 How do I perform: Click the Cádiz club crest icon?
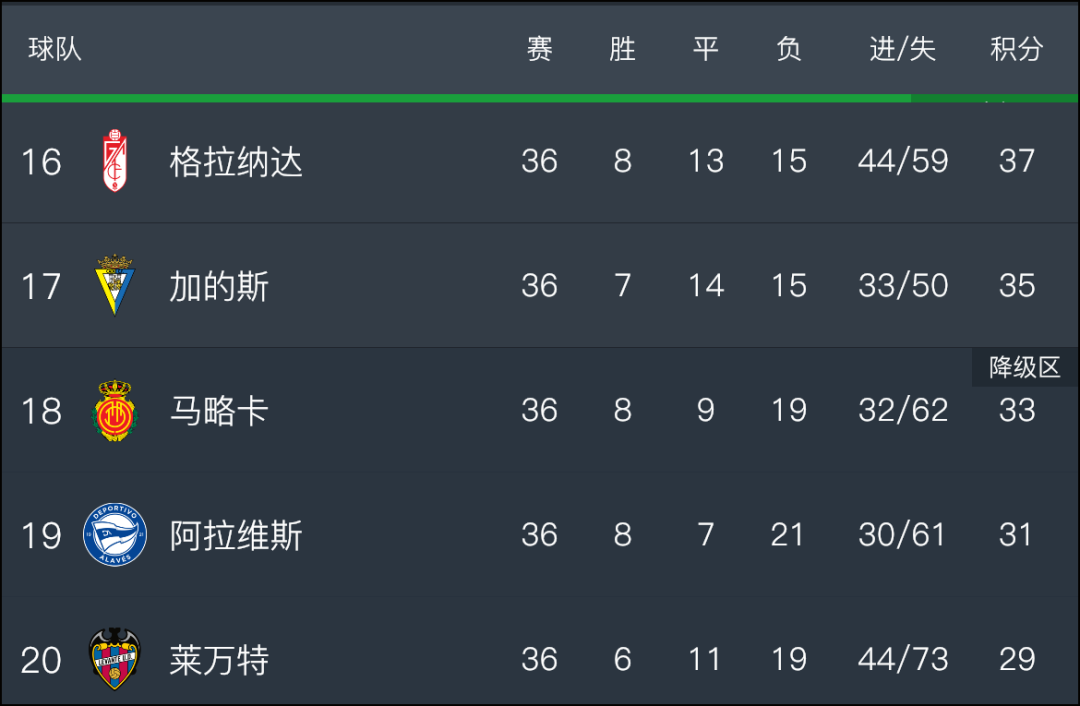click(114, 284)
